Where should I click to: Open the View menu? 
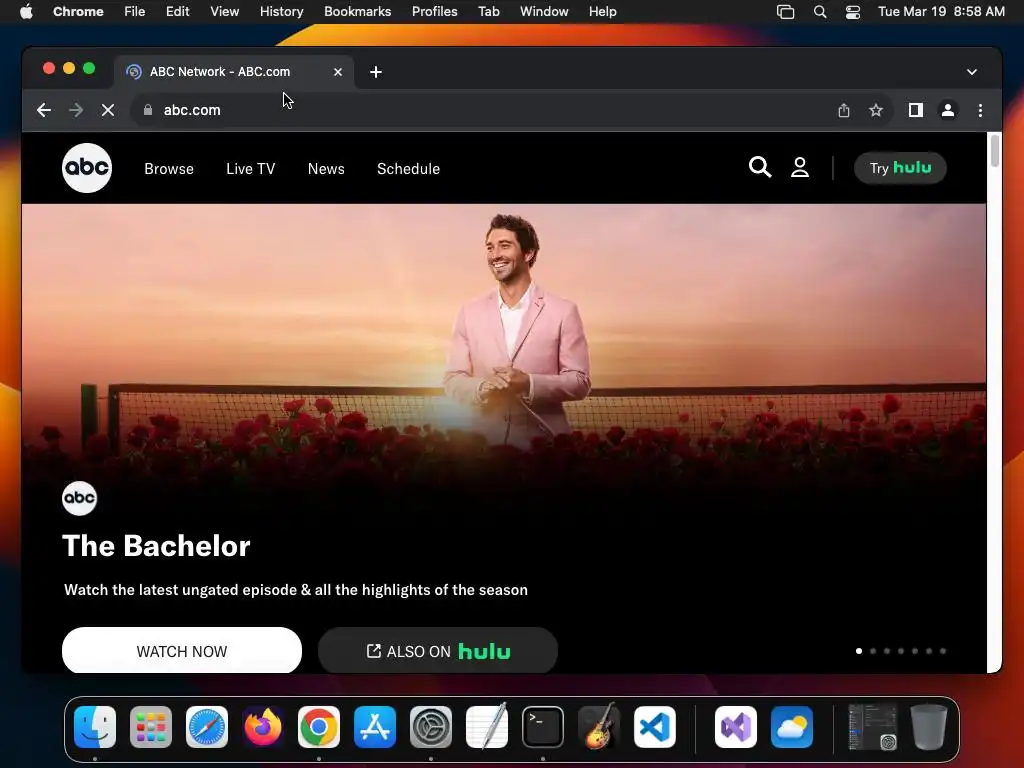(225, 11)
